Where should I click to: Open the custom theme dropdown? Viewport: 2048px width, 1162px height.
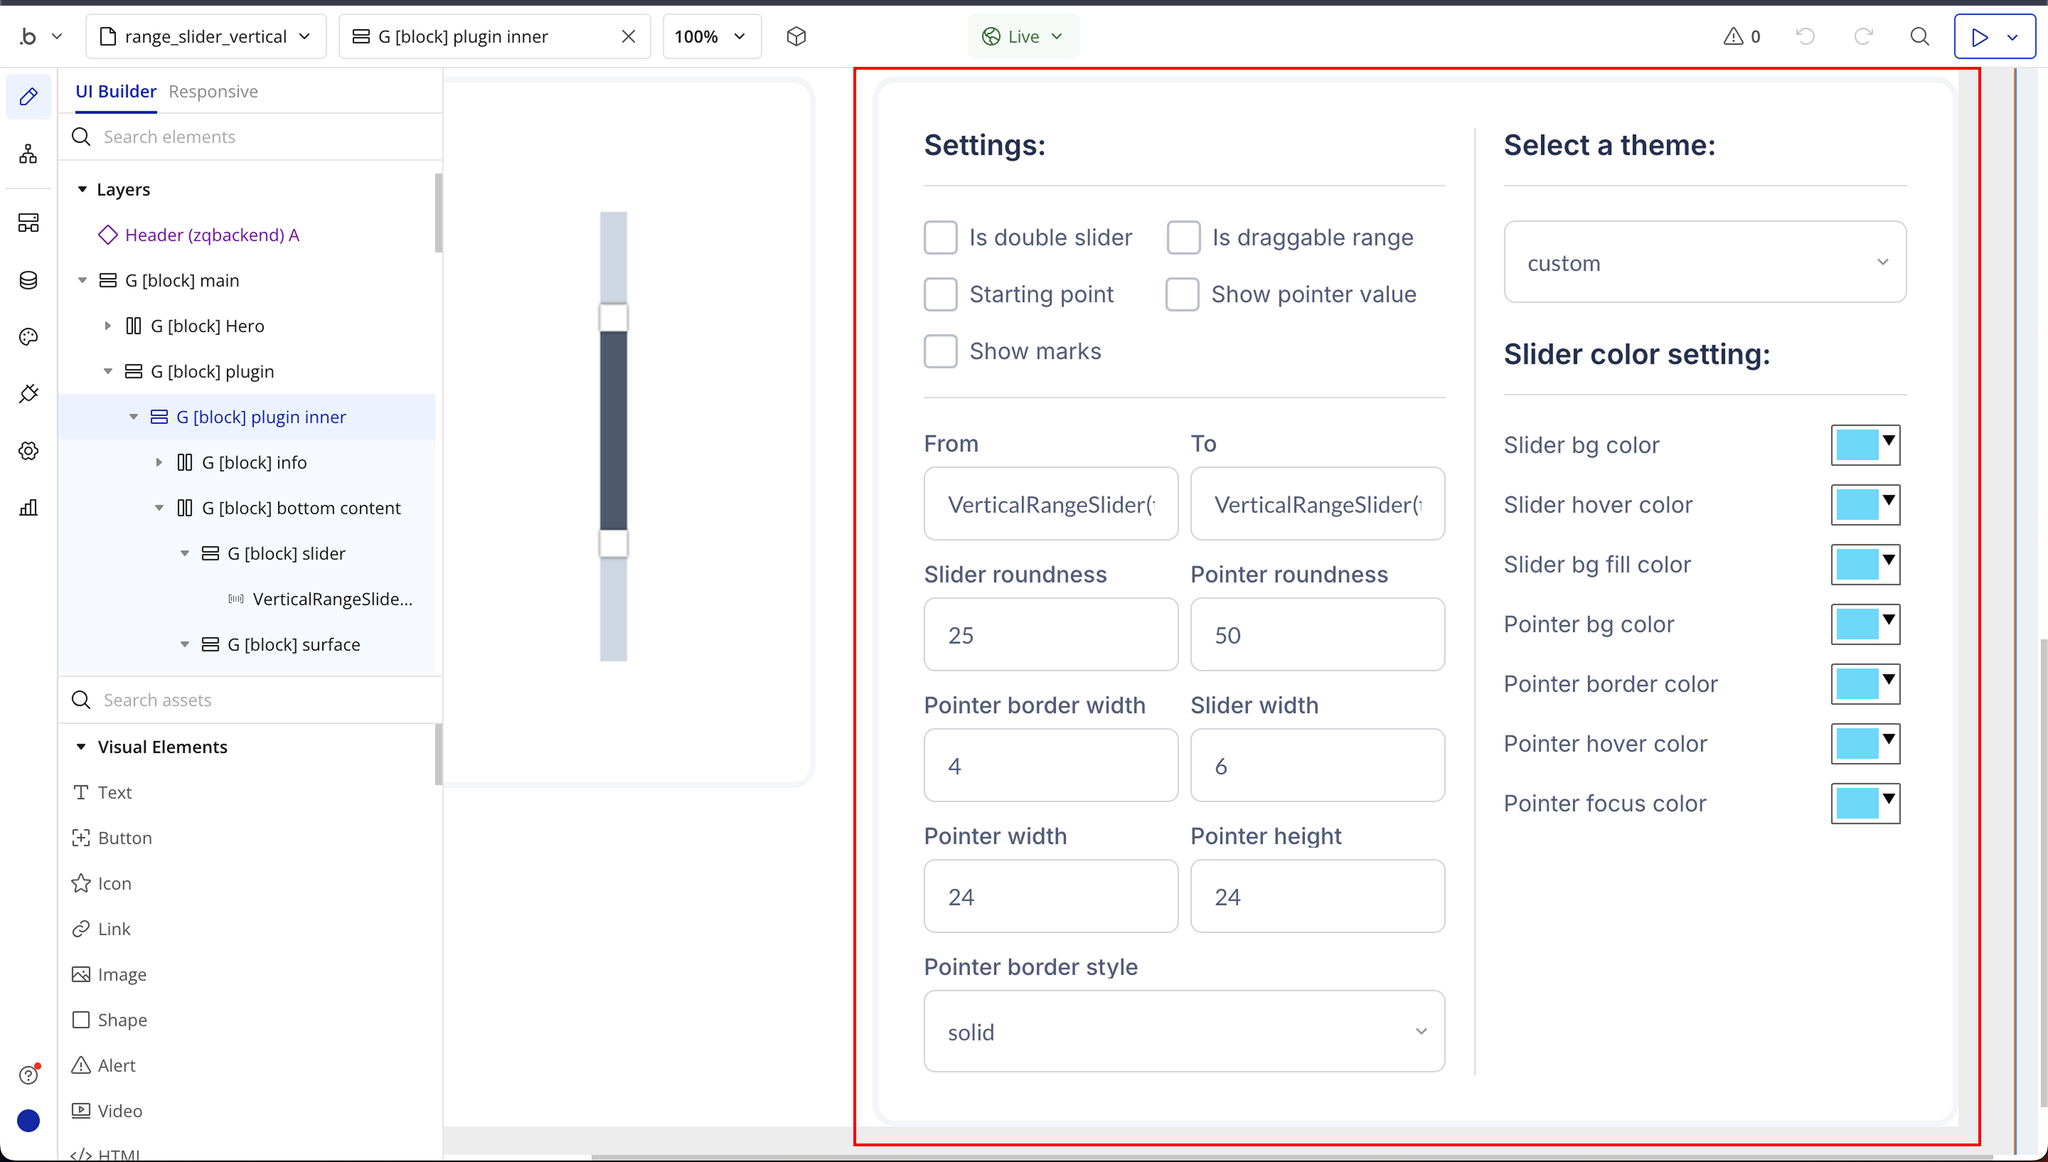tap(1704, 263)
